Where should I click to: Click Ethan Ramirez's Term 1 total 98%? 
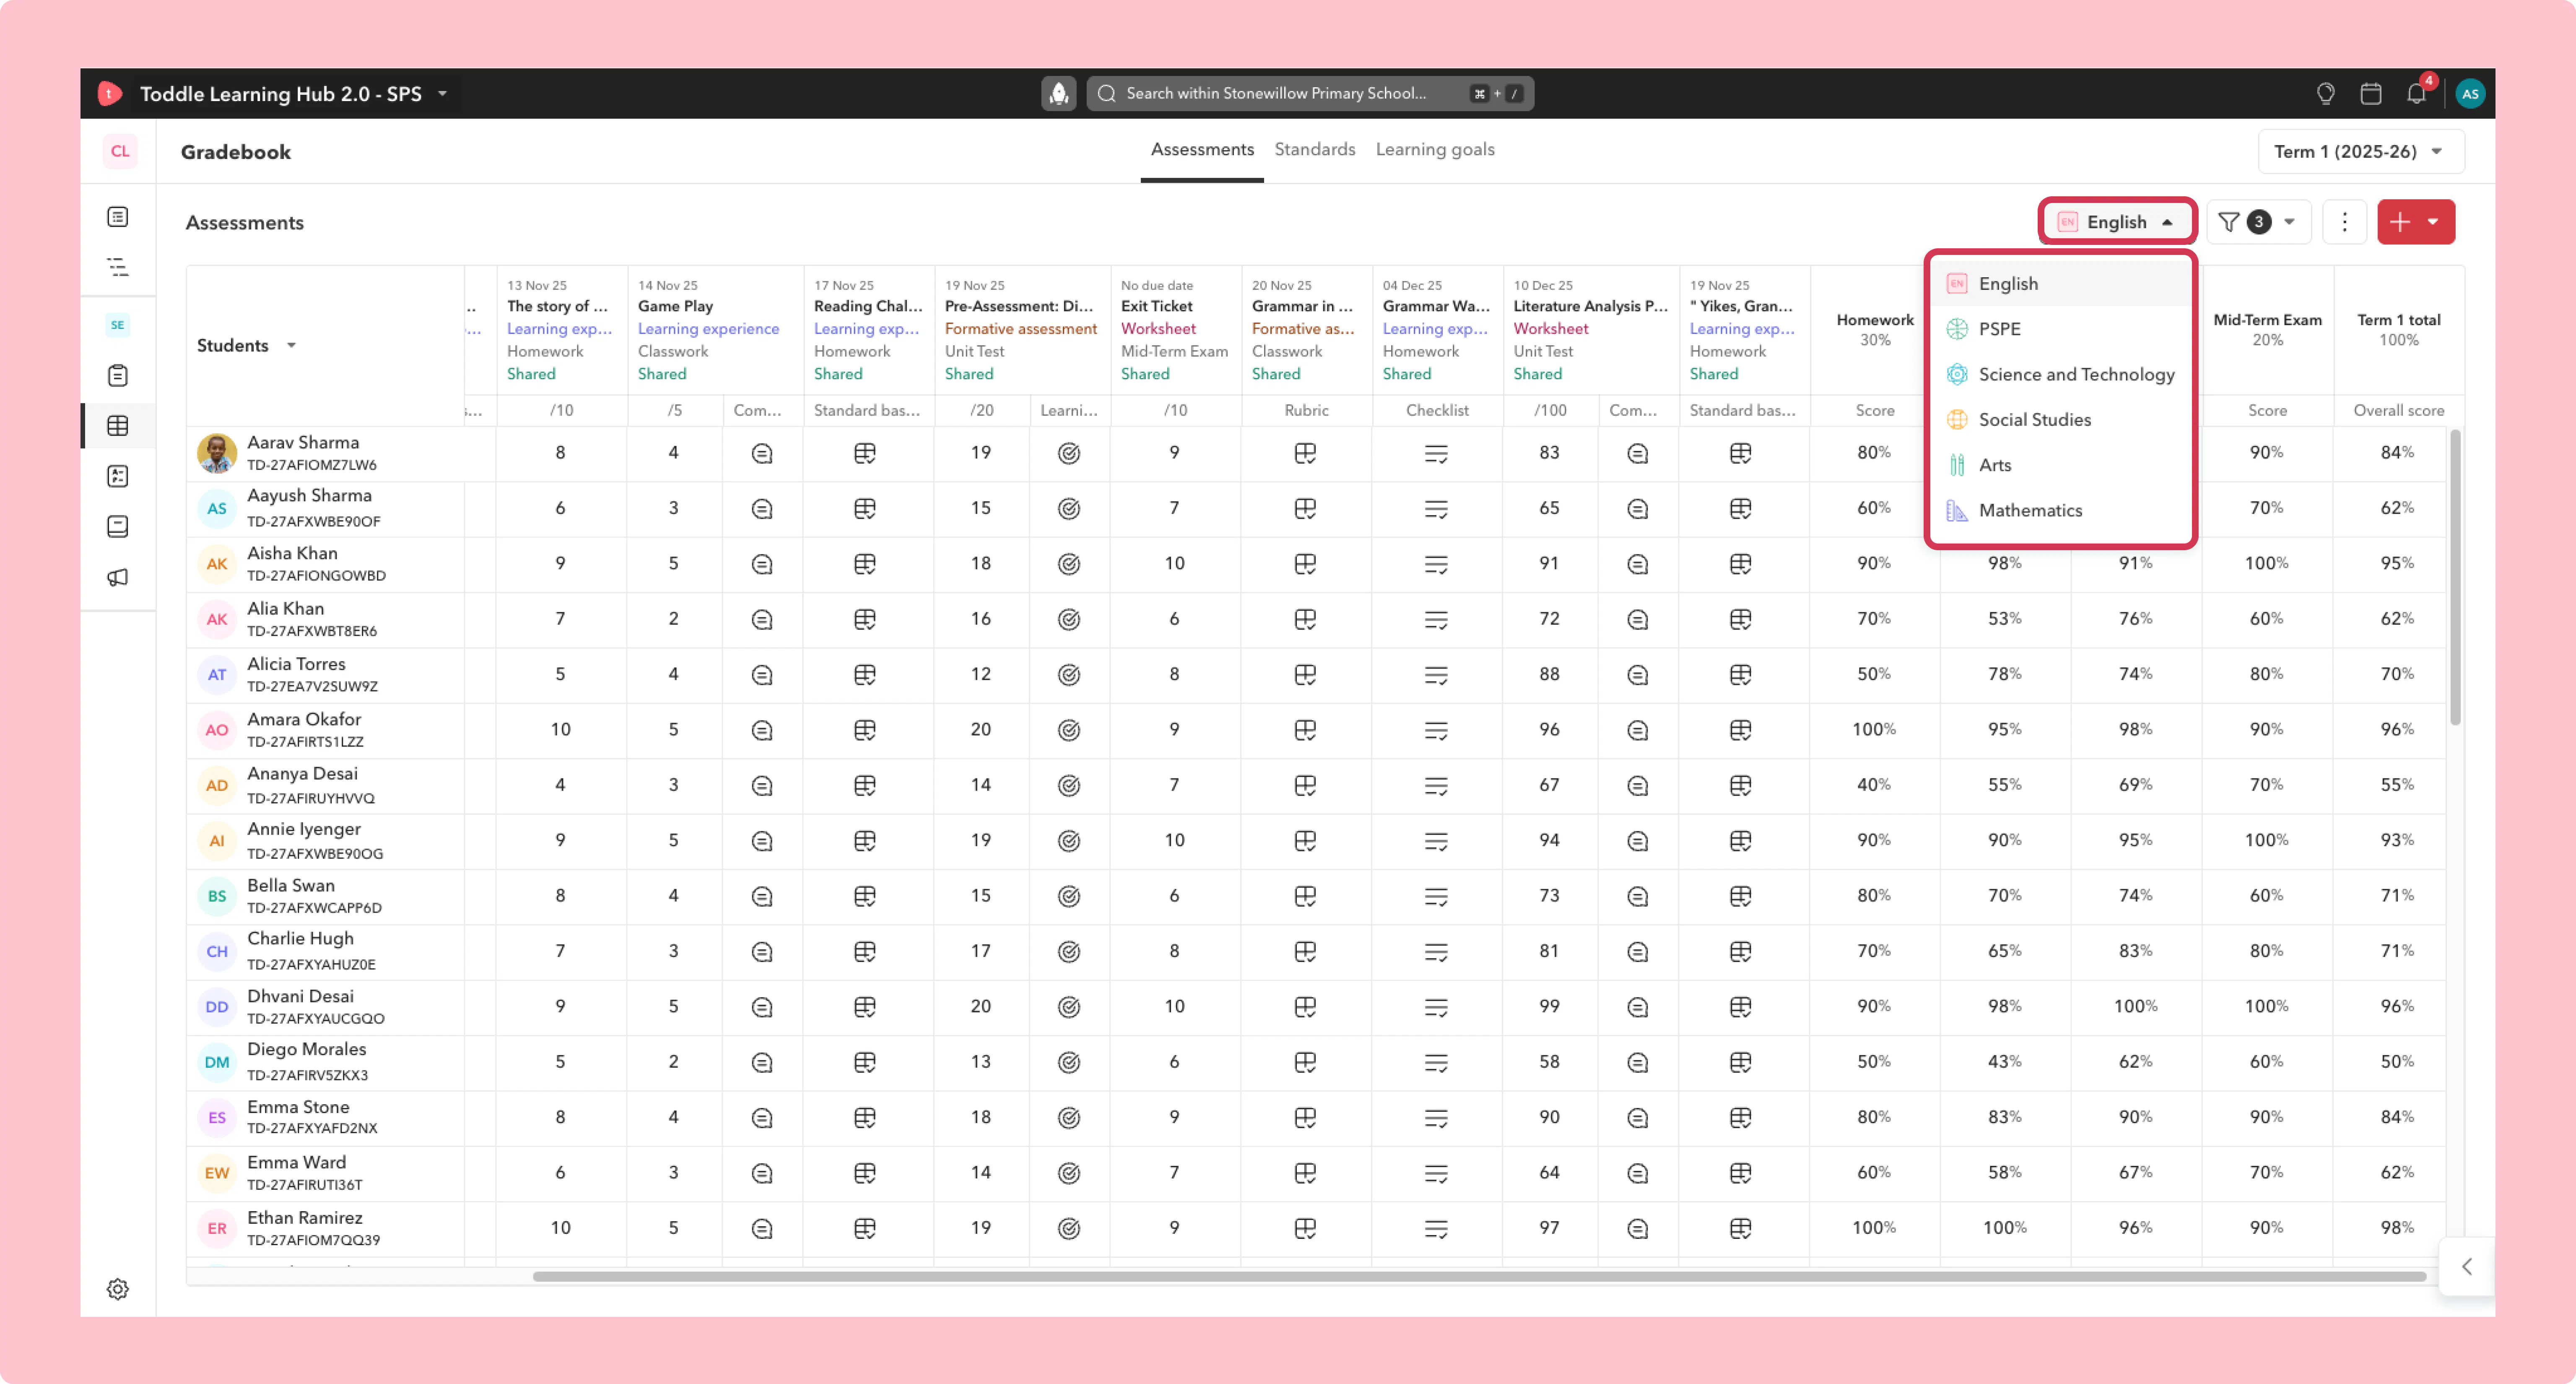pos(2397,1227)
